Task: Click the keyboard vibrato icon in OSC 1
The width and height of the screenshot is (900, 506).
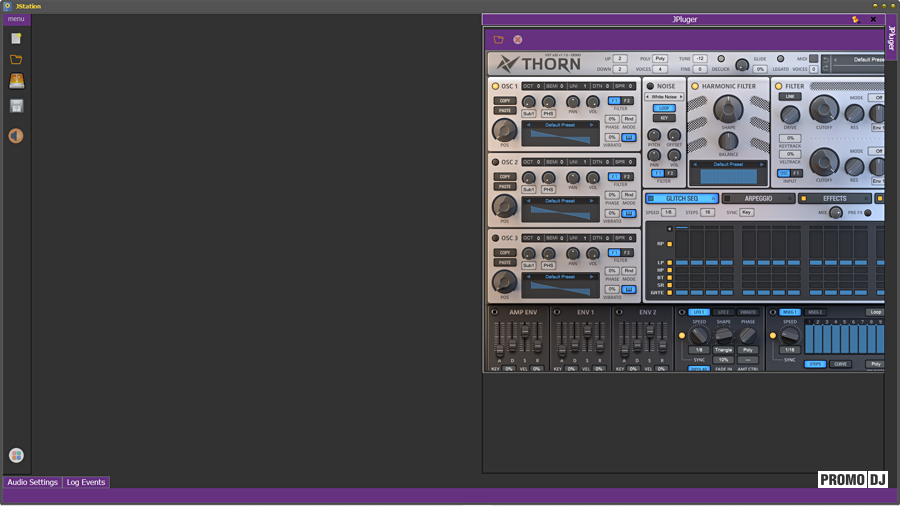Action: 629,137
